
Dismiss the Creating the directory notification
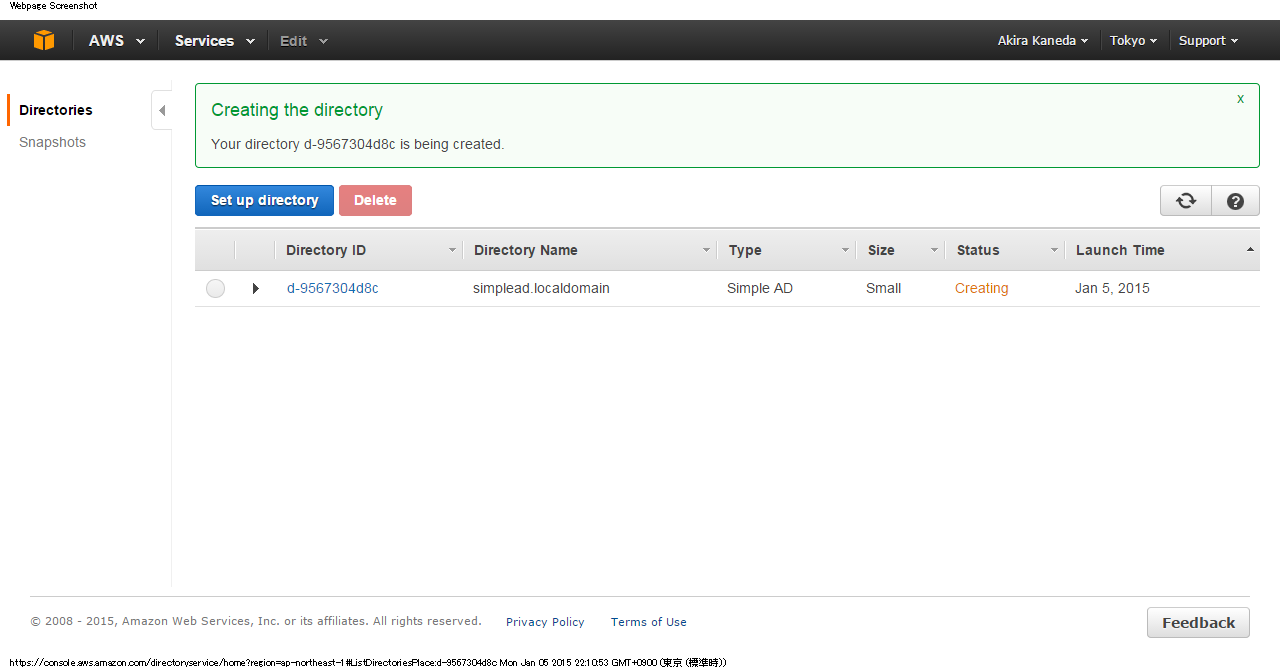tap(1240, 99)
